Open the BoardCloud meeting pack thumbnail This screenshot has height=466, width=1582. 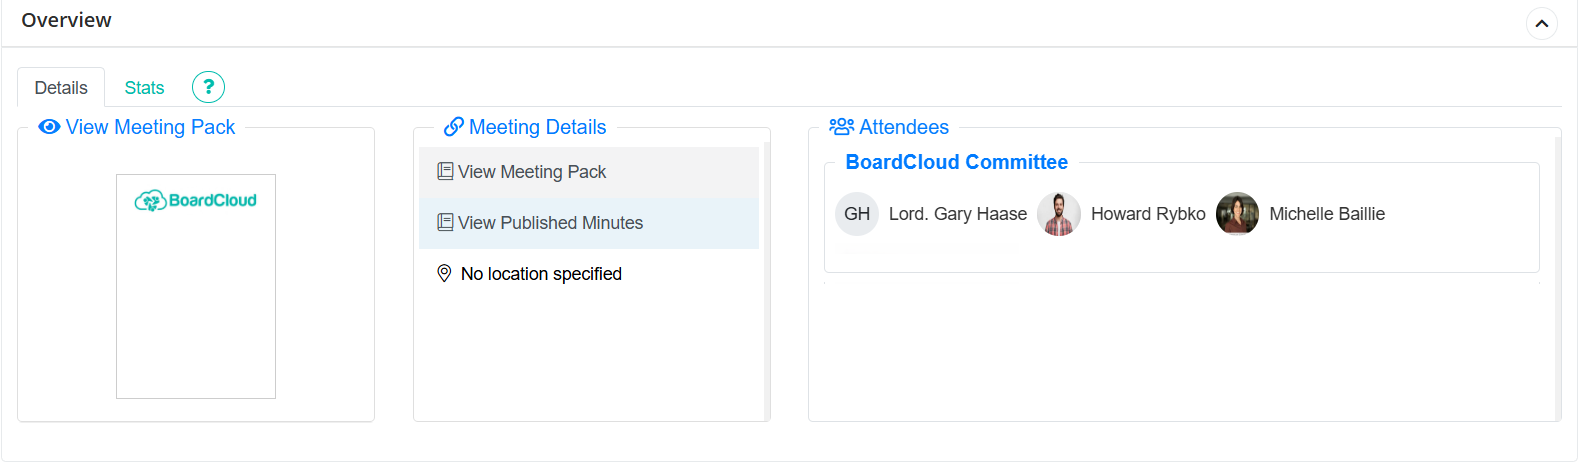pyautogui.click(x=196, y=300)
